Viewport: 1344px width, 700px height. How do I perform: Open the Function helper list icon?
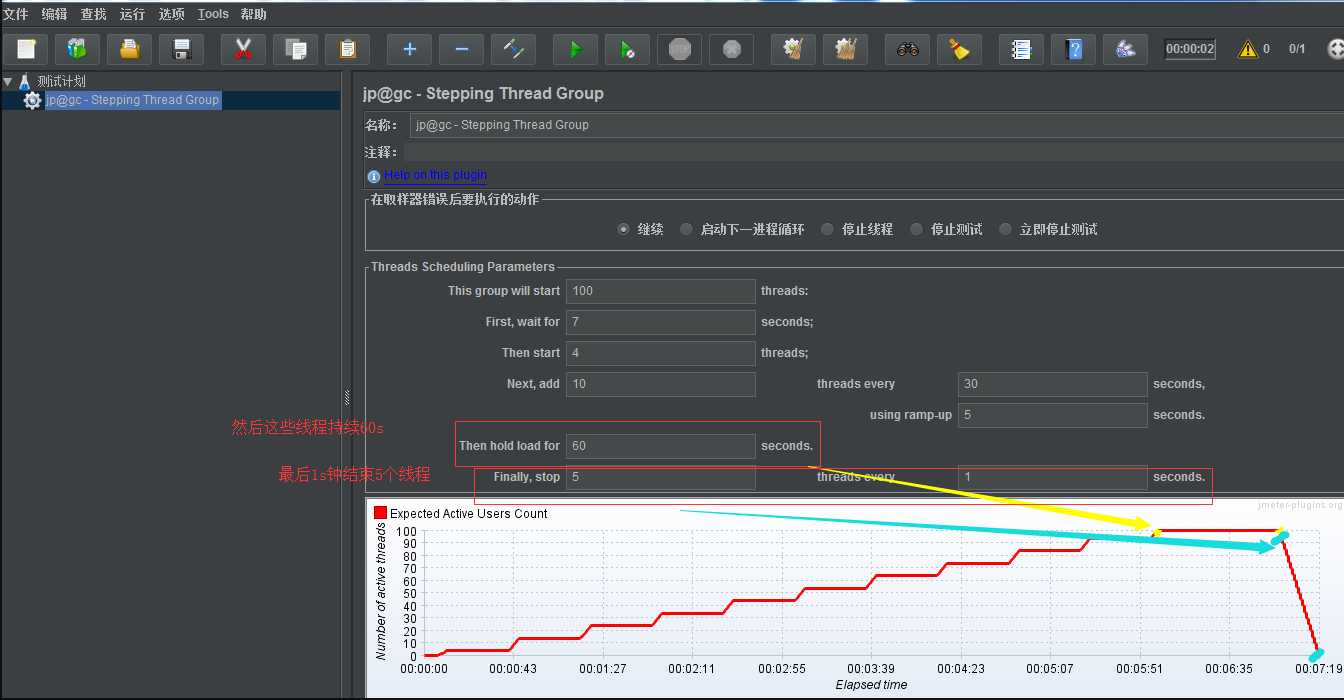point(1021,49)
